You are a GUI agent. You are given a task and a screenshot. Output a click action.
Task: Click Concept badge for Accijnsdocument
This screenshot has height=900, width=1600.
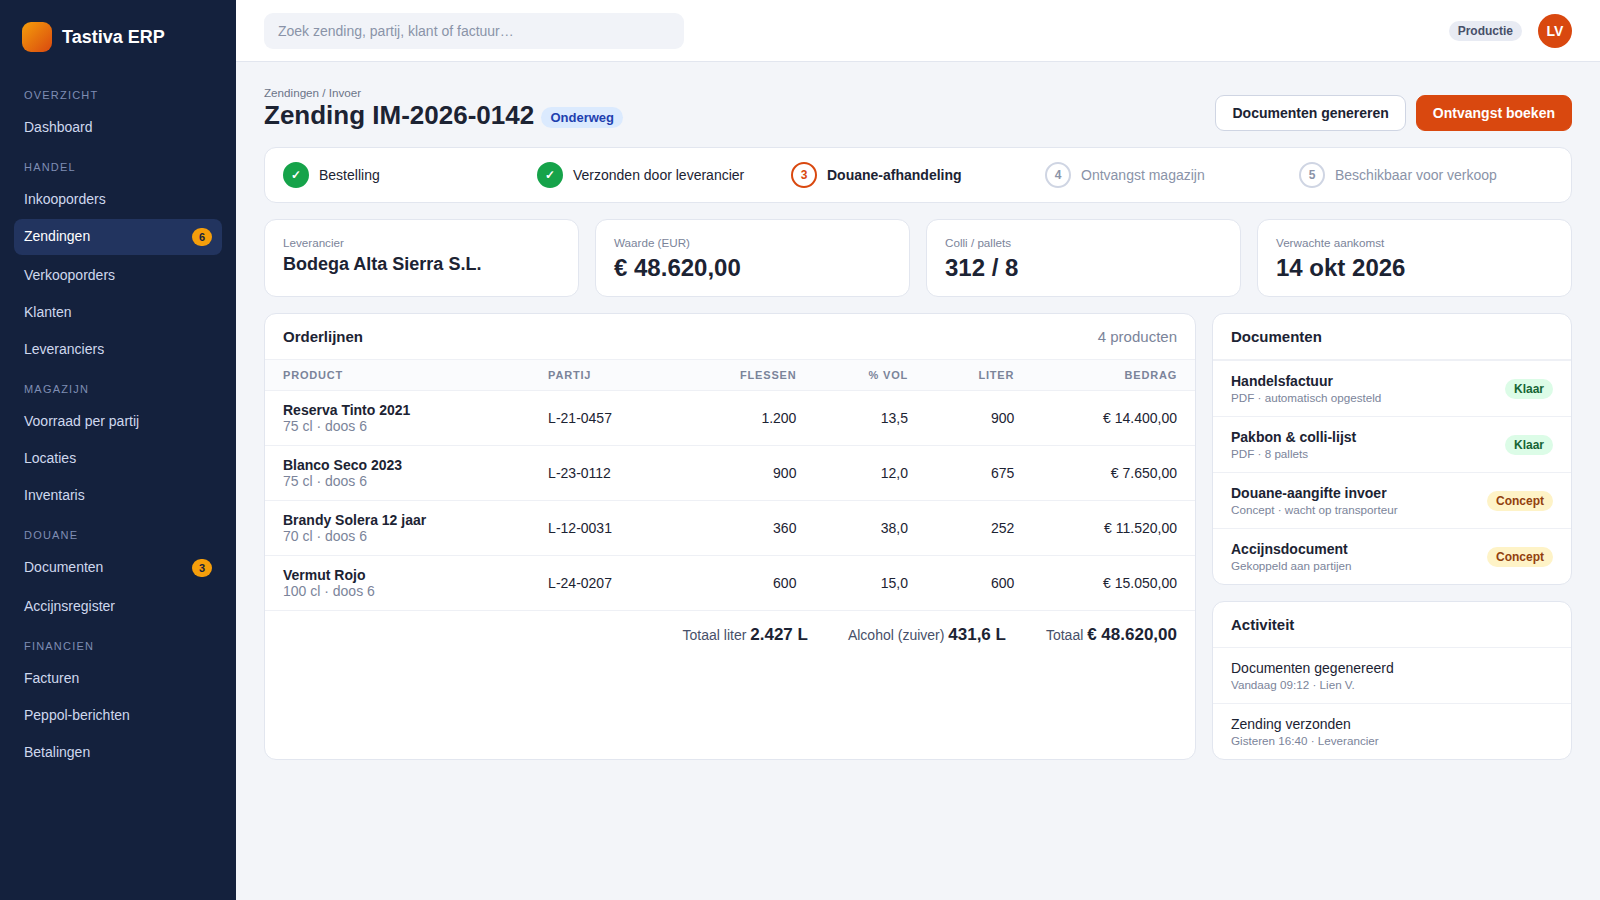point(1519,557)
